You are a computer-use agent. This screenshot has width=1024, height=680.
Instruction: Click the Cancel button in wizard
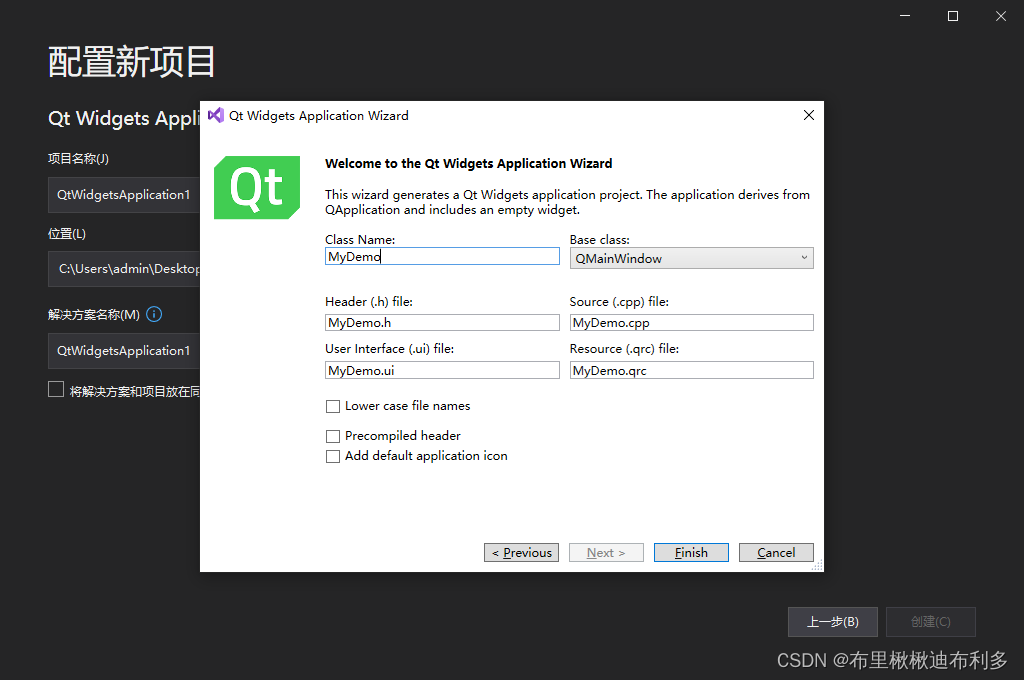(x=776, y=553)
